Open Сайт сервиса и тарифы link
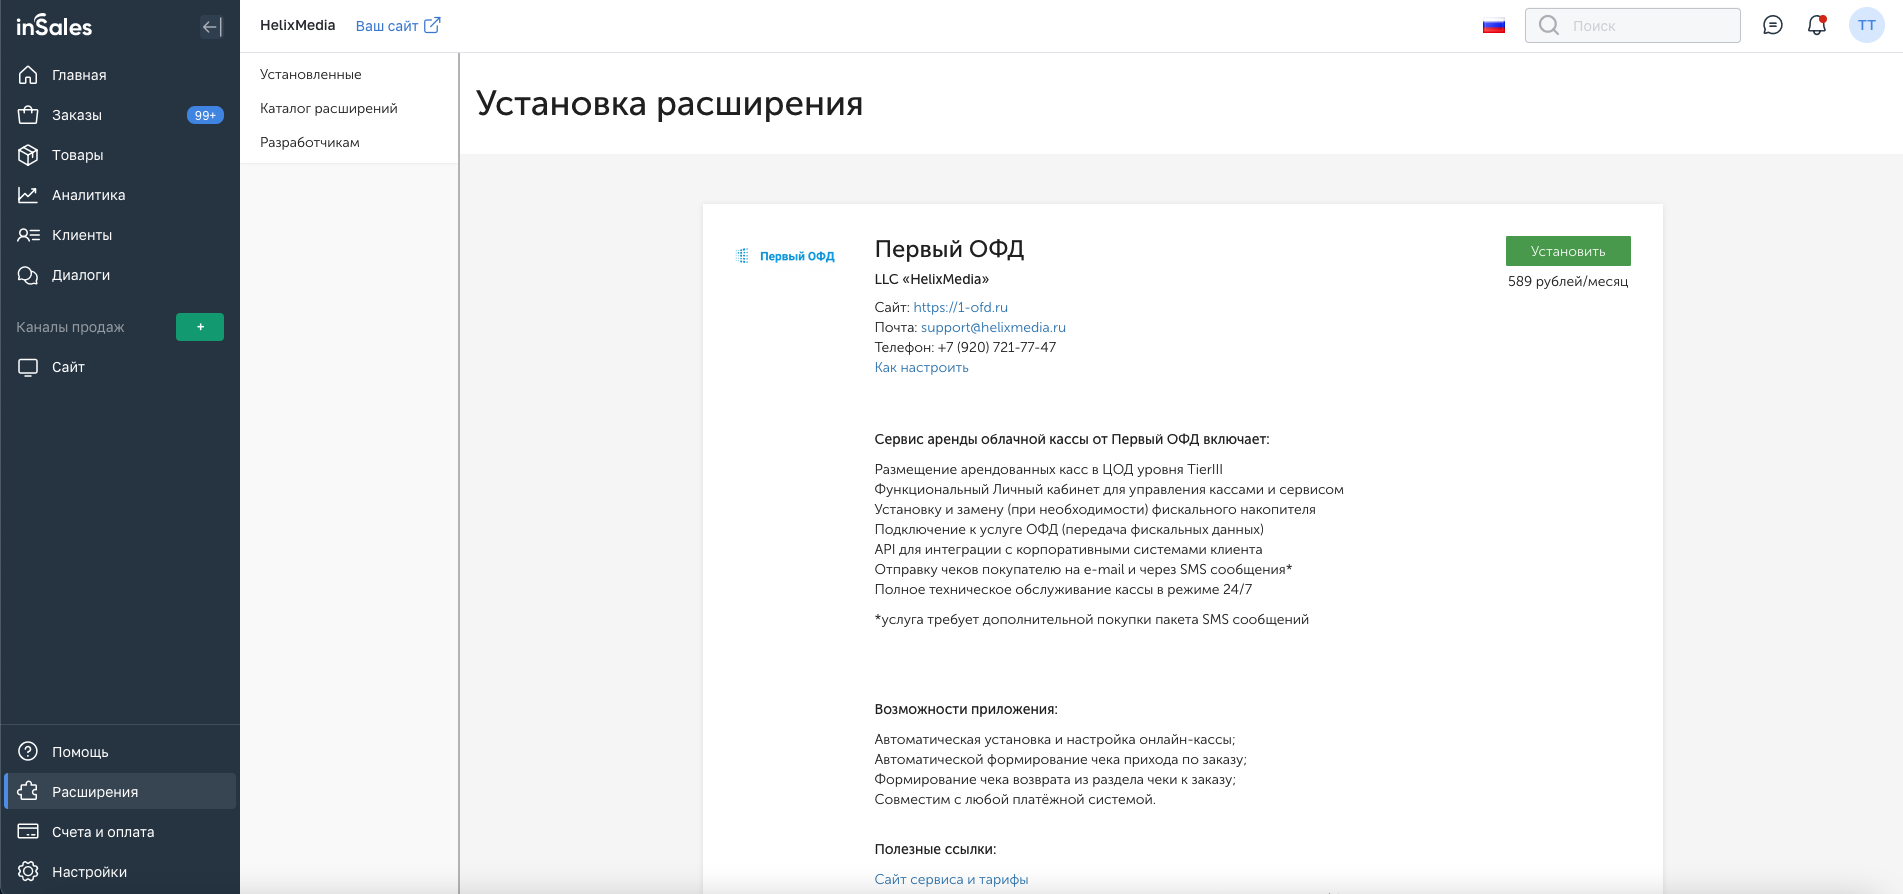This screenshot has height=894, width=1903. tap(951, 879)
